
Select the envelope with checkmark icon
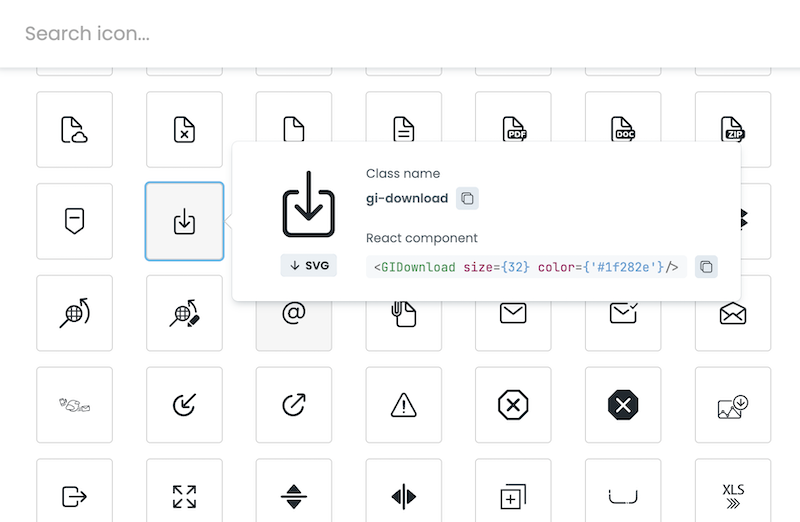(x=623, y=326)
